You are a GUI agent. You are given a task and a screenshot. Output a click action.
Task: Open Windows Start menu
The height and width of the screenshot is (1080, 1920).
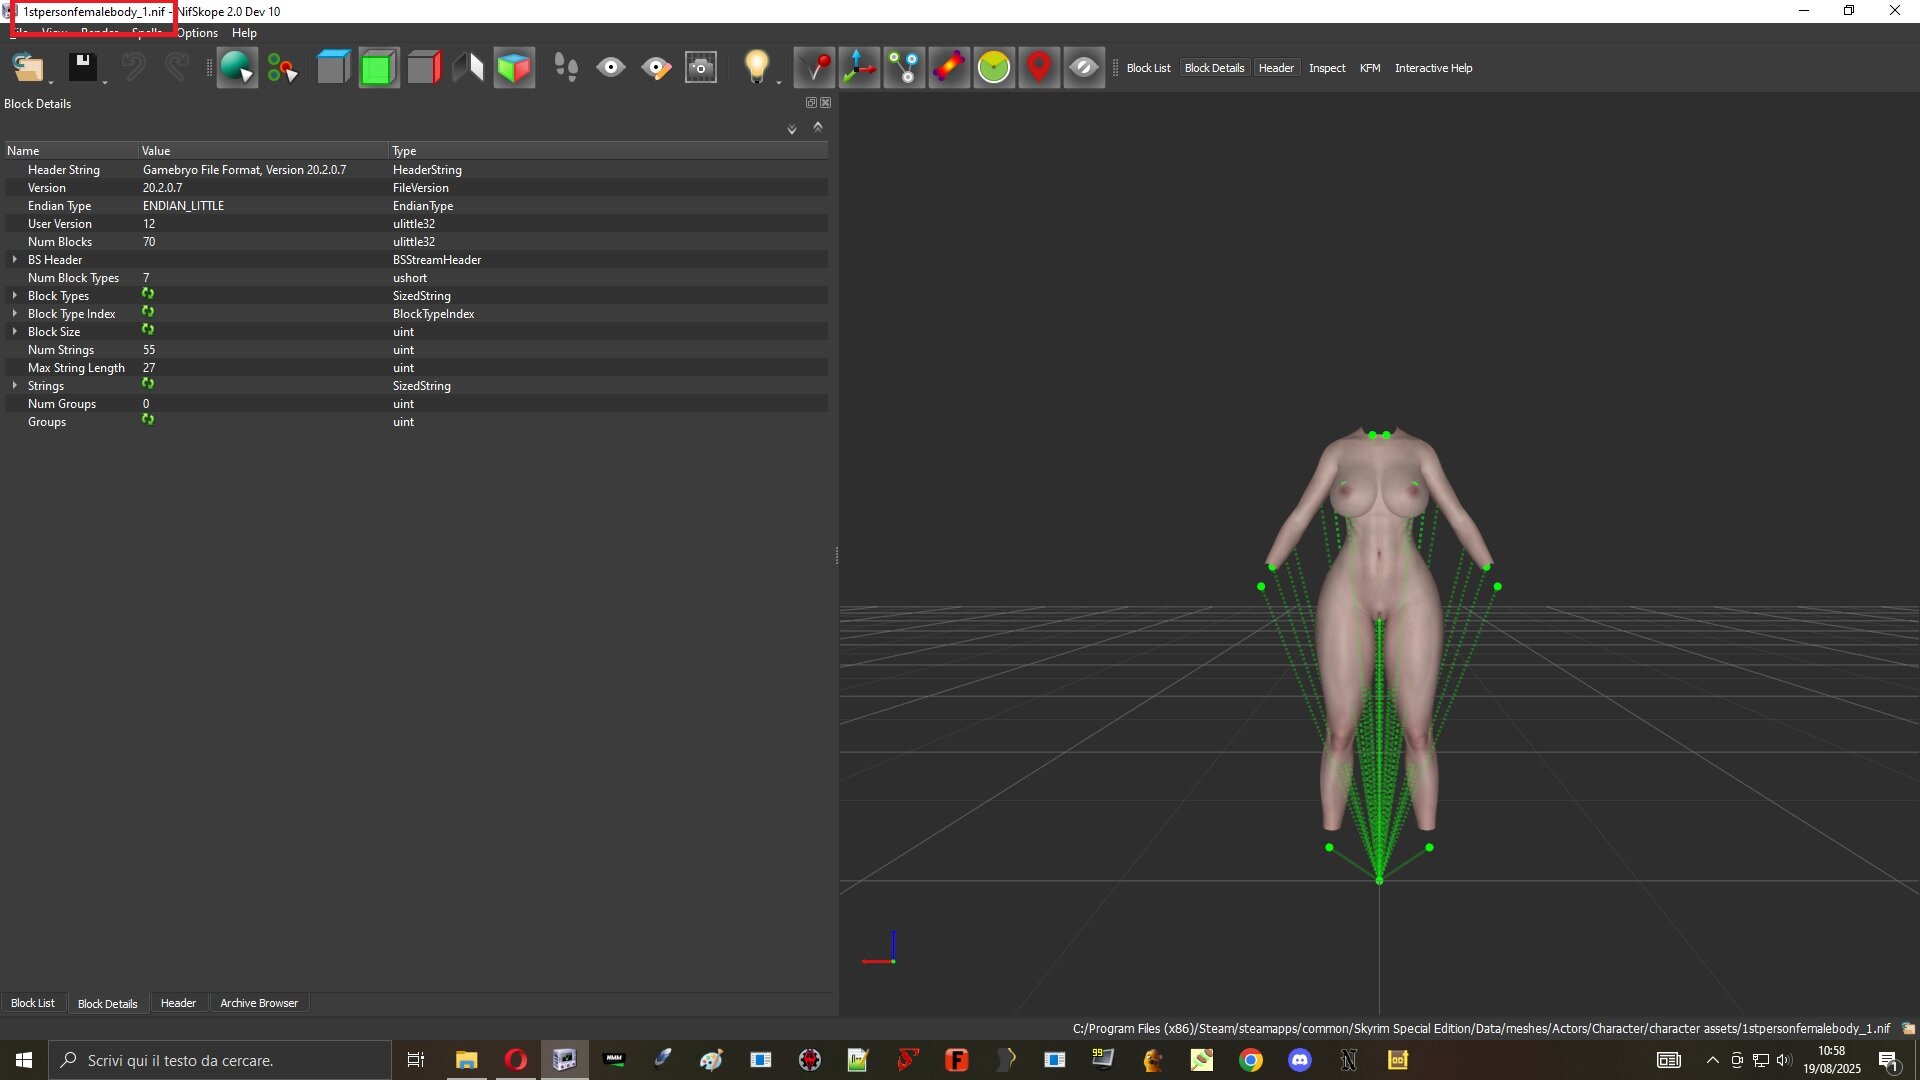(24, 1060)
